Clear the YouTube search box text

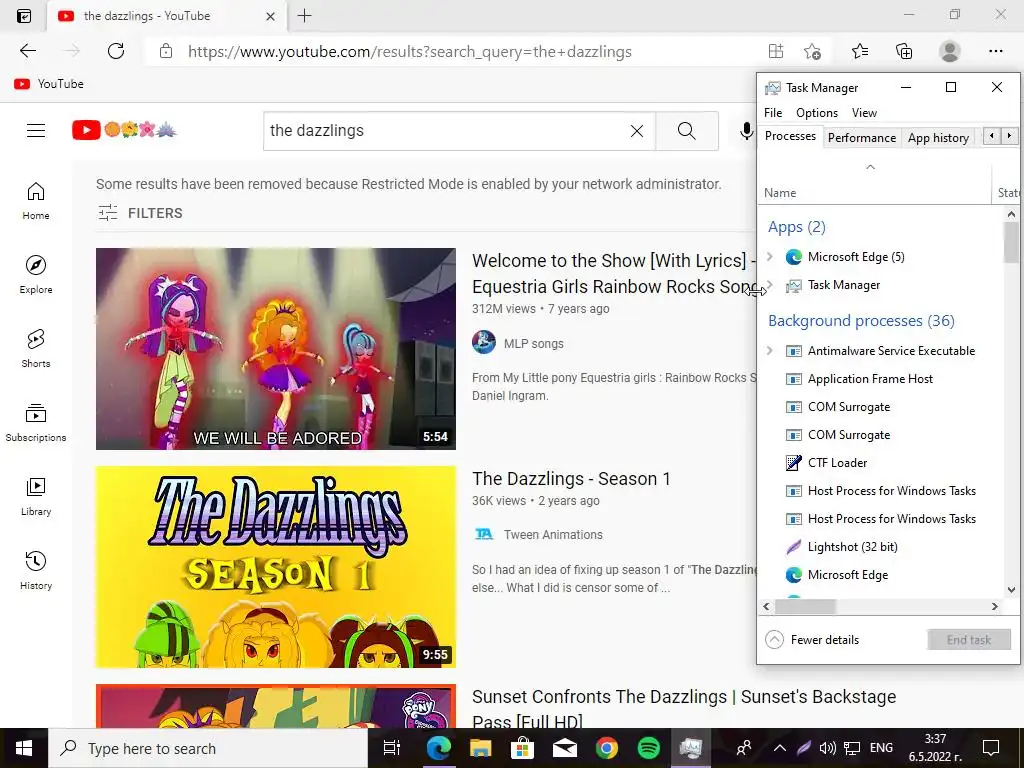(x=637, y=131)
